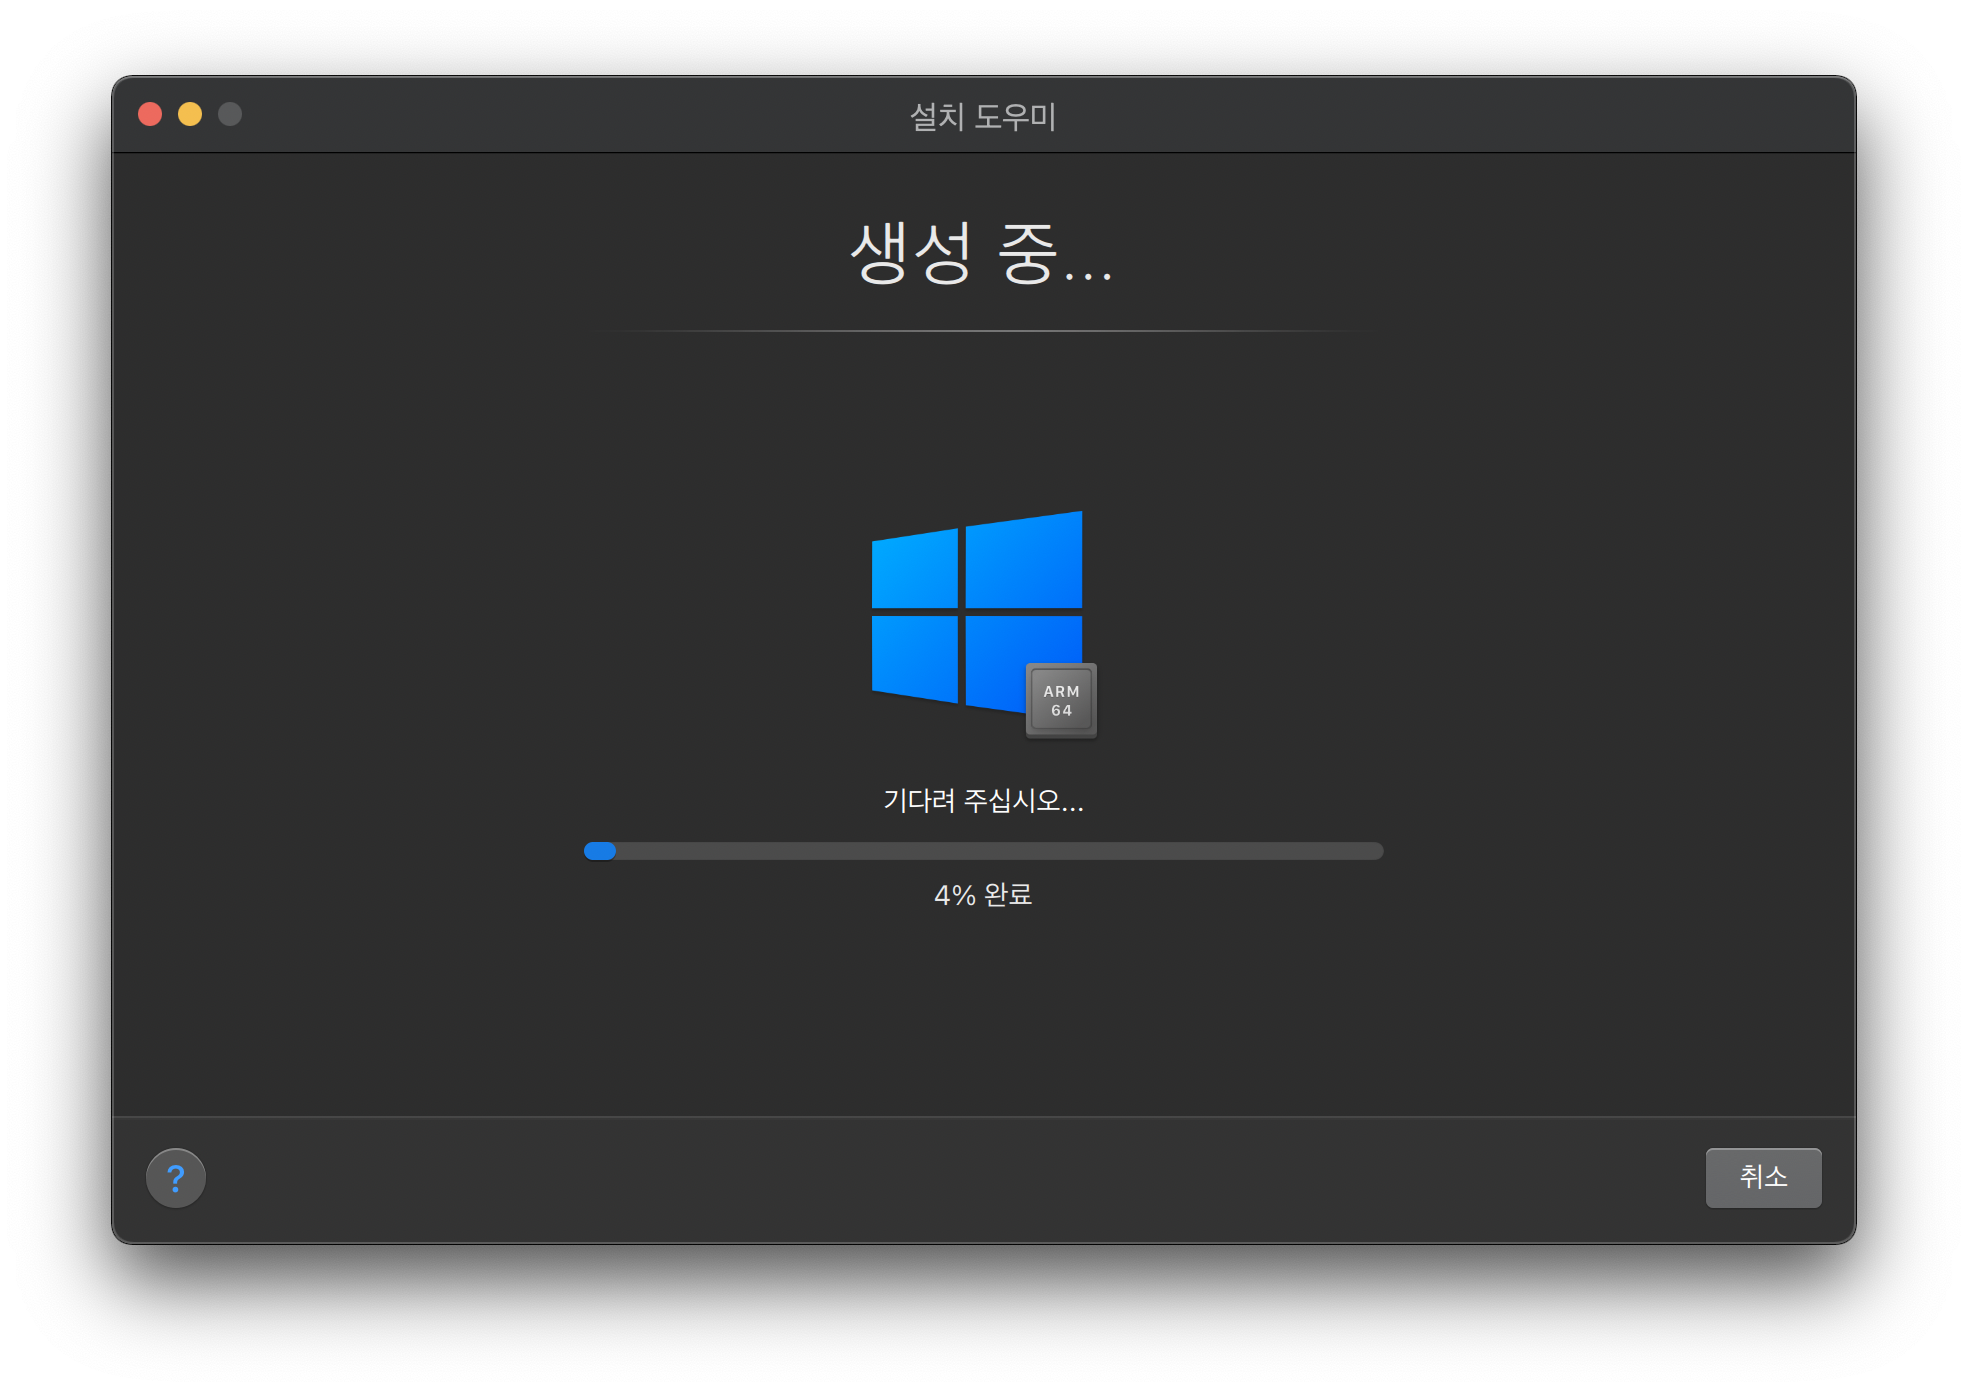Click the unfilled gray progress track
The height and width of the screenshot is (1392, 1968).
[1000, 851]
